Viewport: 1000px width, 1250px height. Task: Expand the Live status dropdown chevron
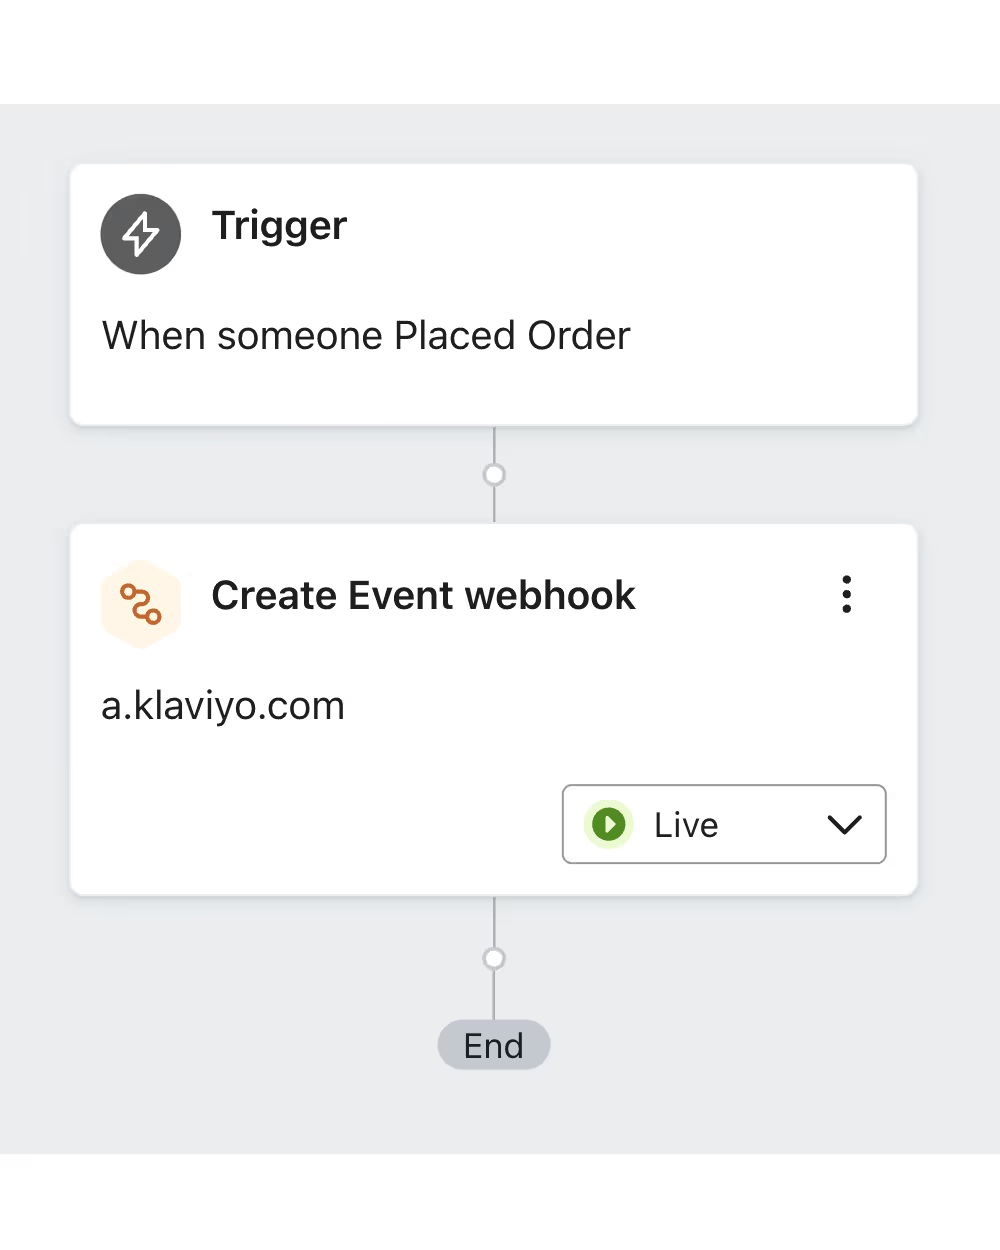pos(843,825)
